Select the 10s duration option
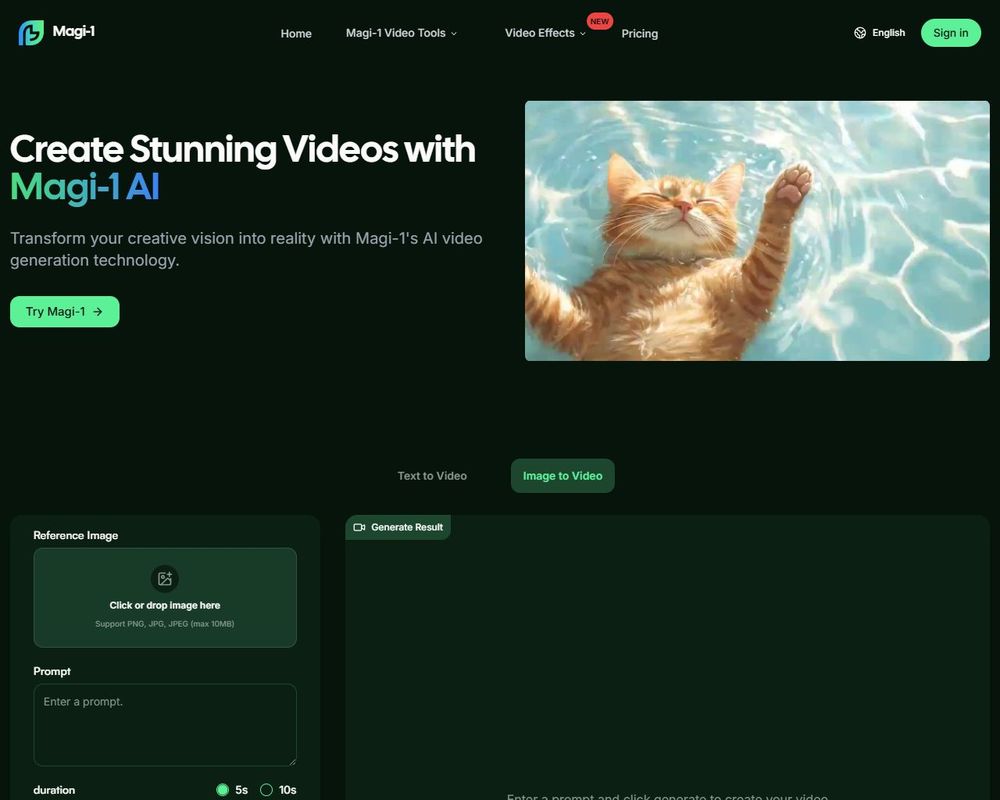 267,789
